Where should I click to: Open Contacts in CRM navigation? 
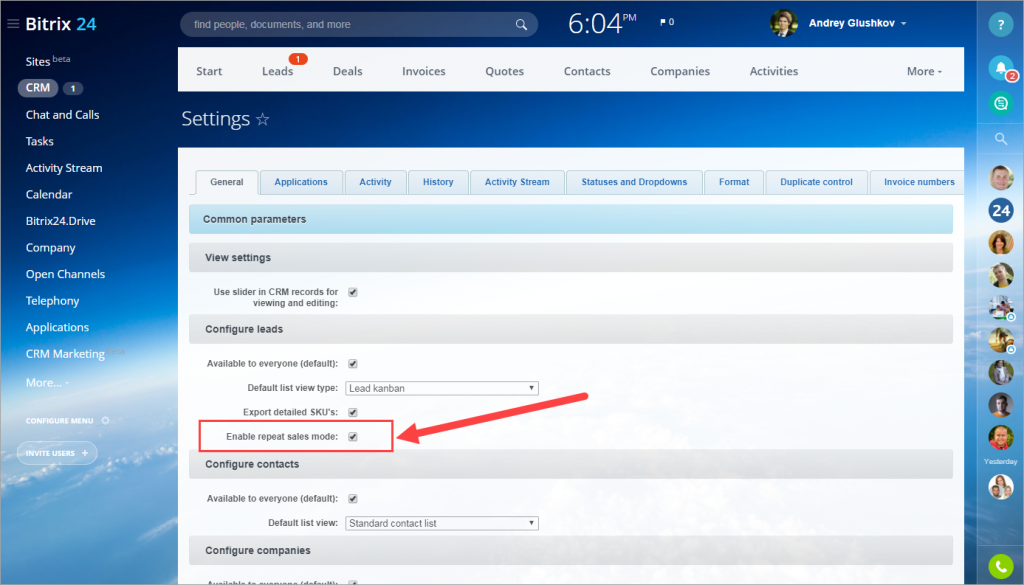[x=587, y=71]
